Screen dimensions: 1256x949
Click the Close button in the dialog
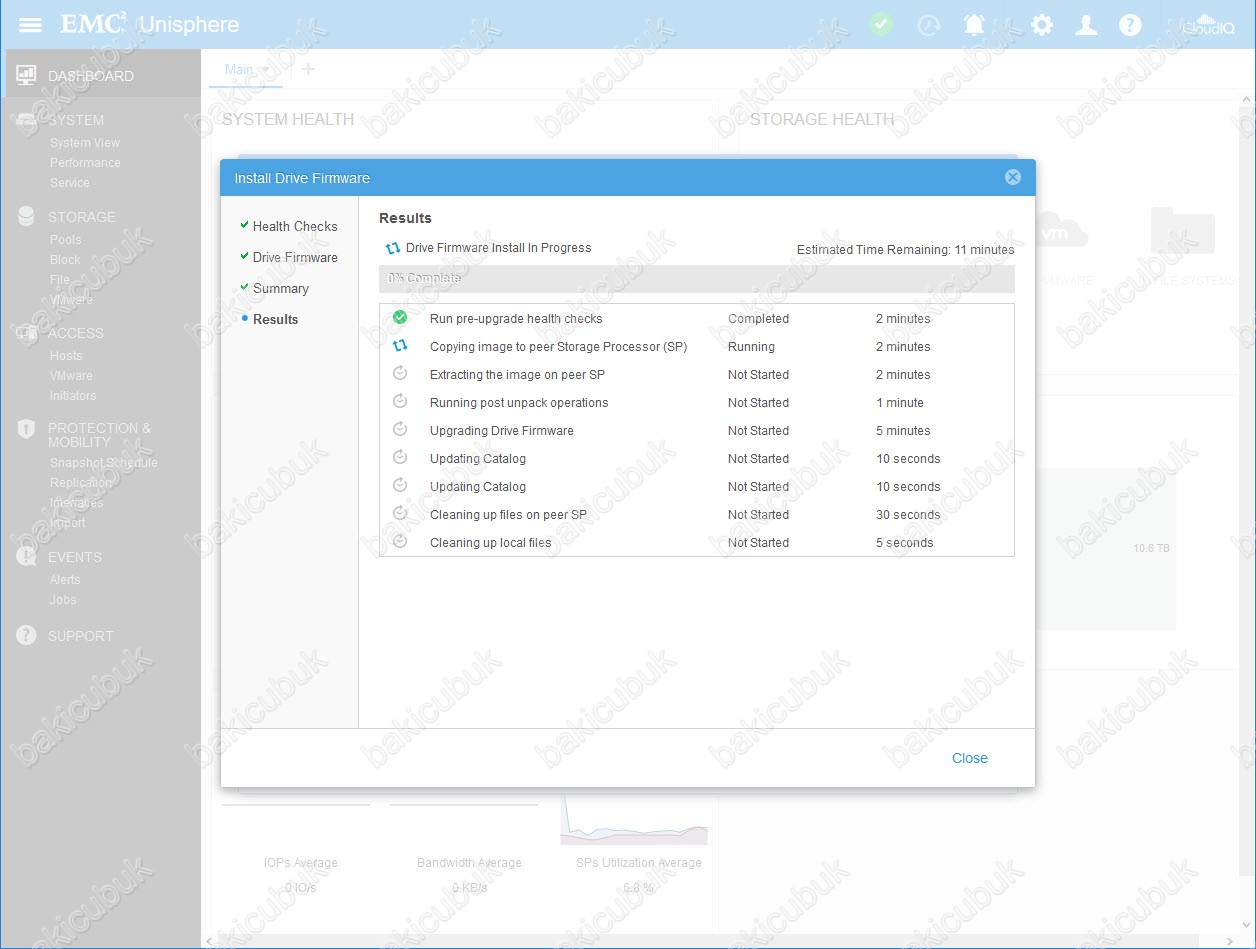click(969, 758)
